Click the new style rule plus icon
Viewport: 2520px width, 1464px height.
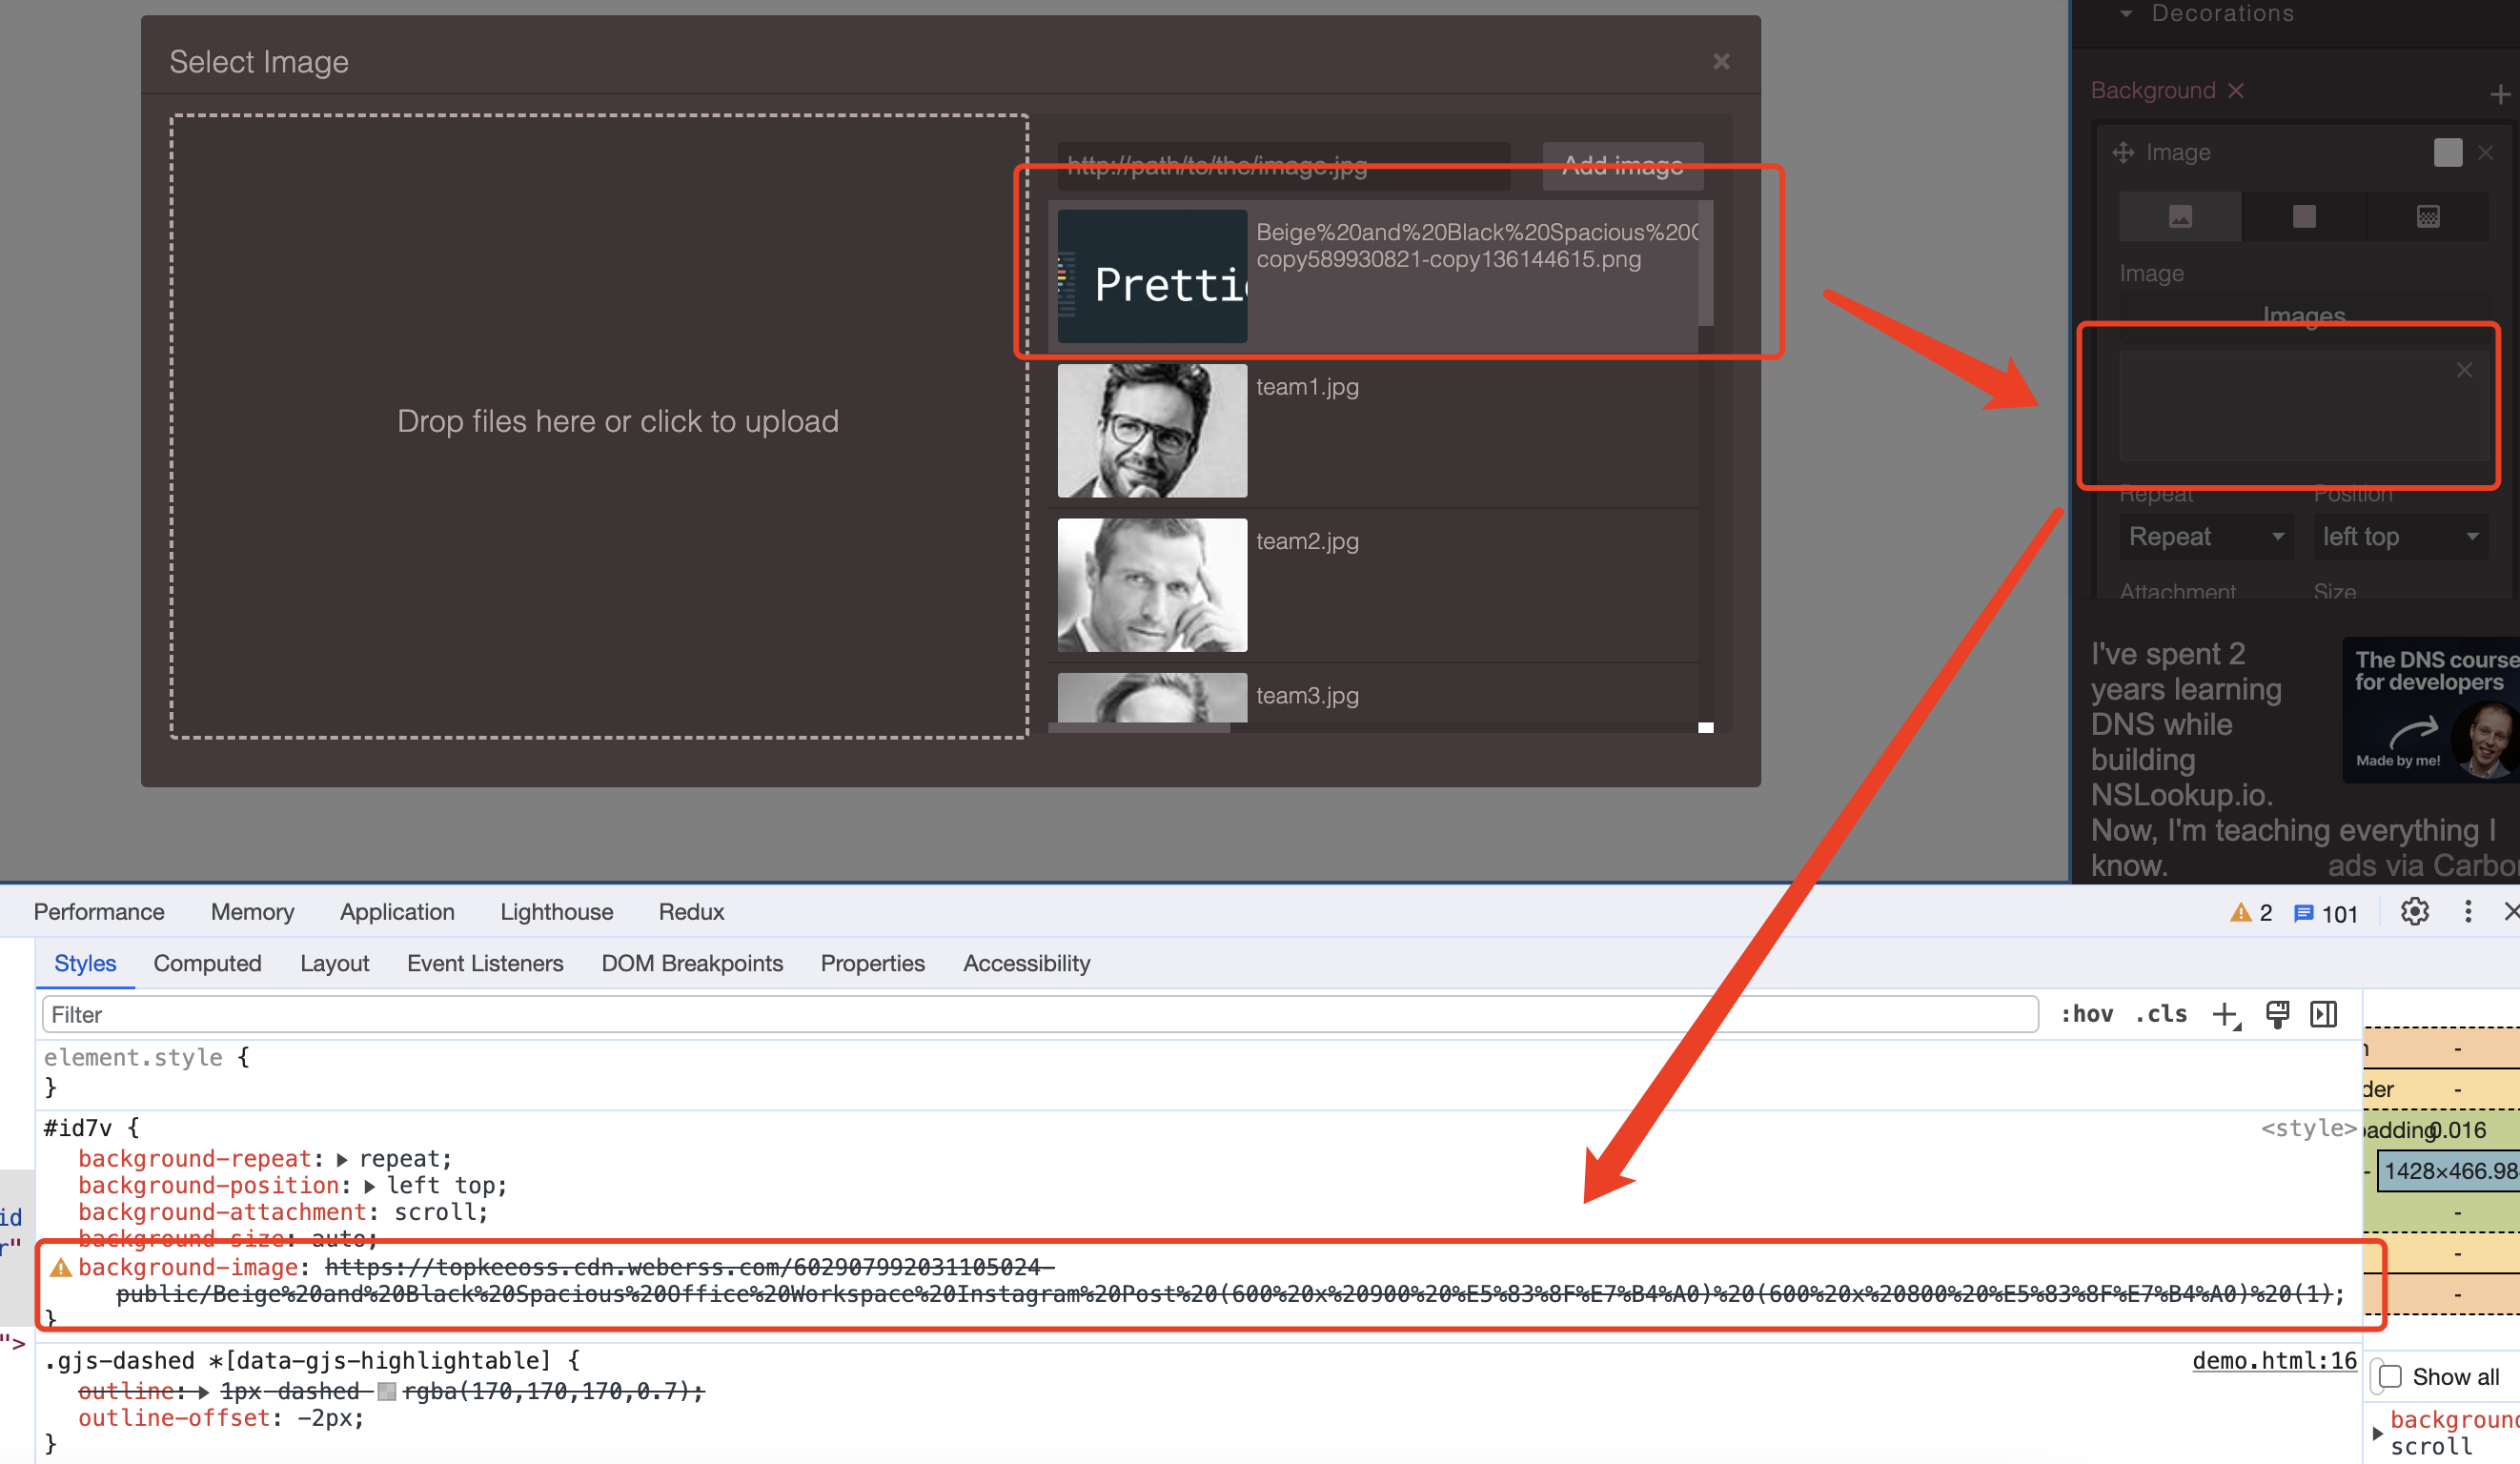2225,1014
